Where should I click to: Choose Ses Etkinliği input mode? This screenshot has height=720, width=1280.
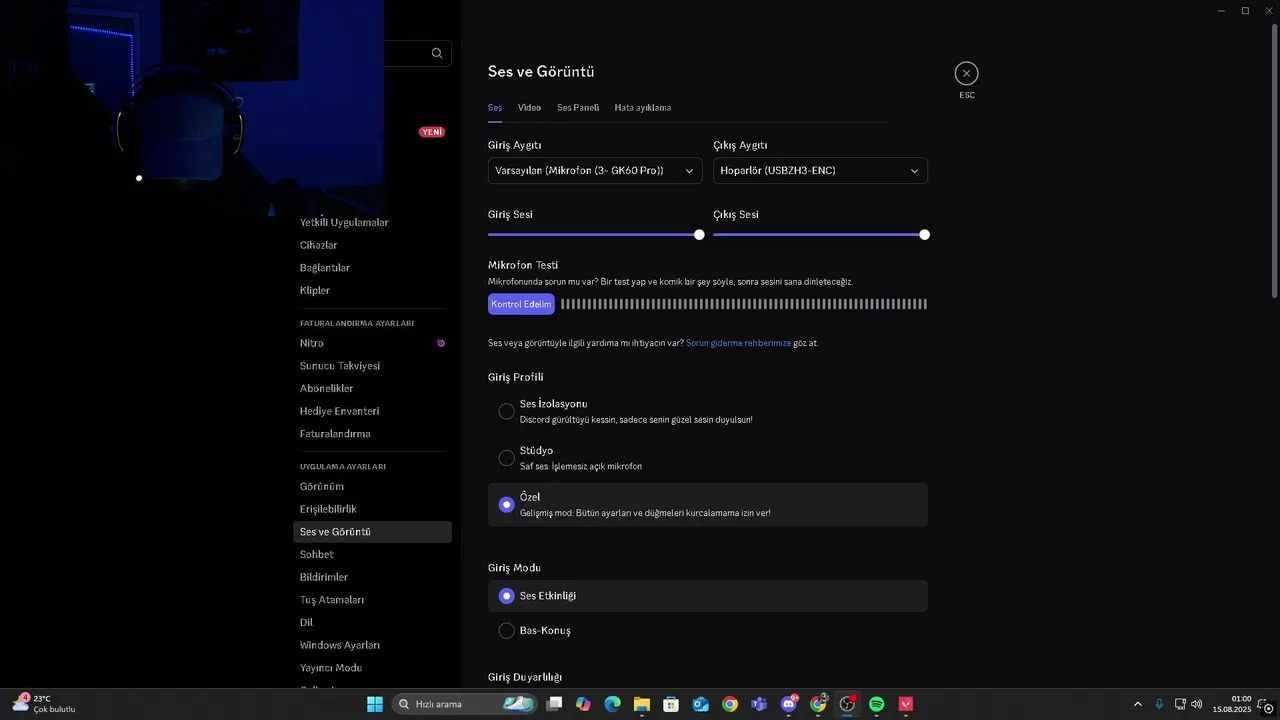[708, 596]
